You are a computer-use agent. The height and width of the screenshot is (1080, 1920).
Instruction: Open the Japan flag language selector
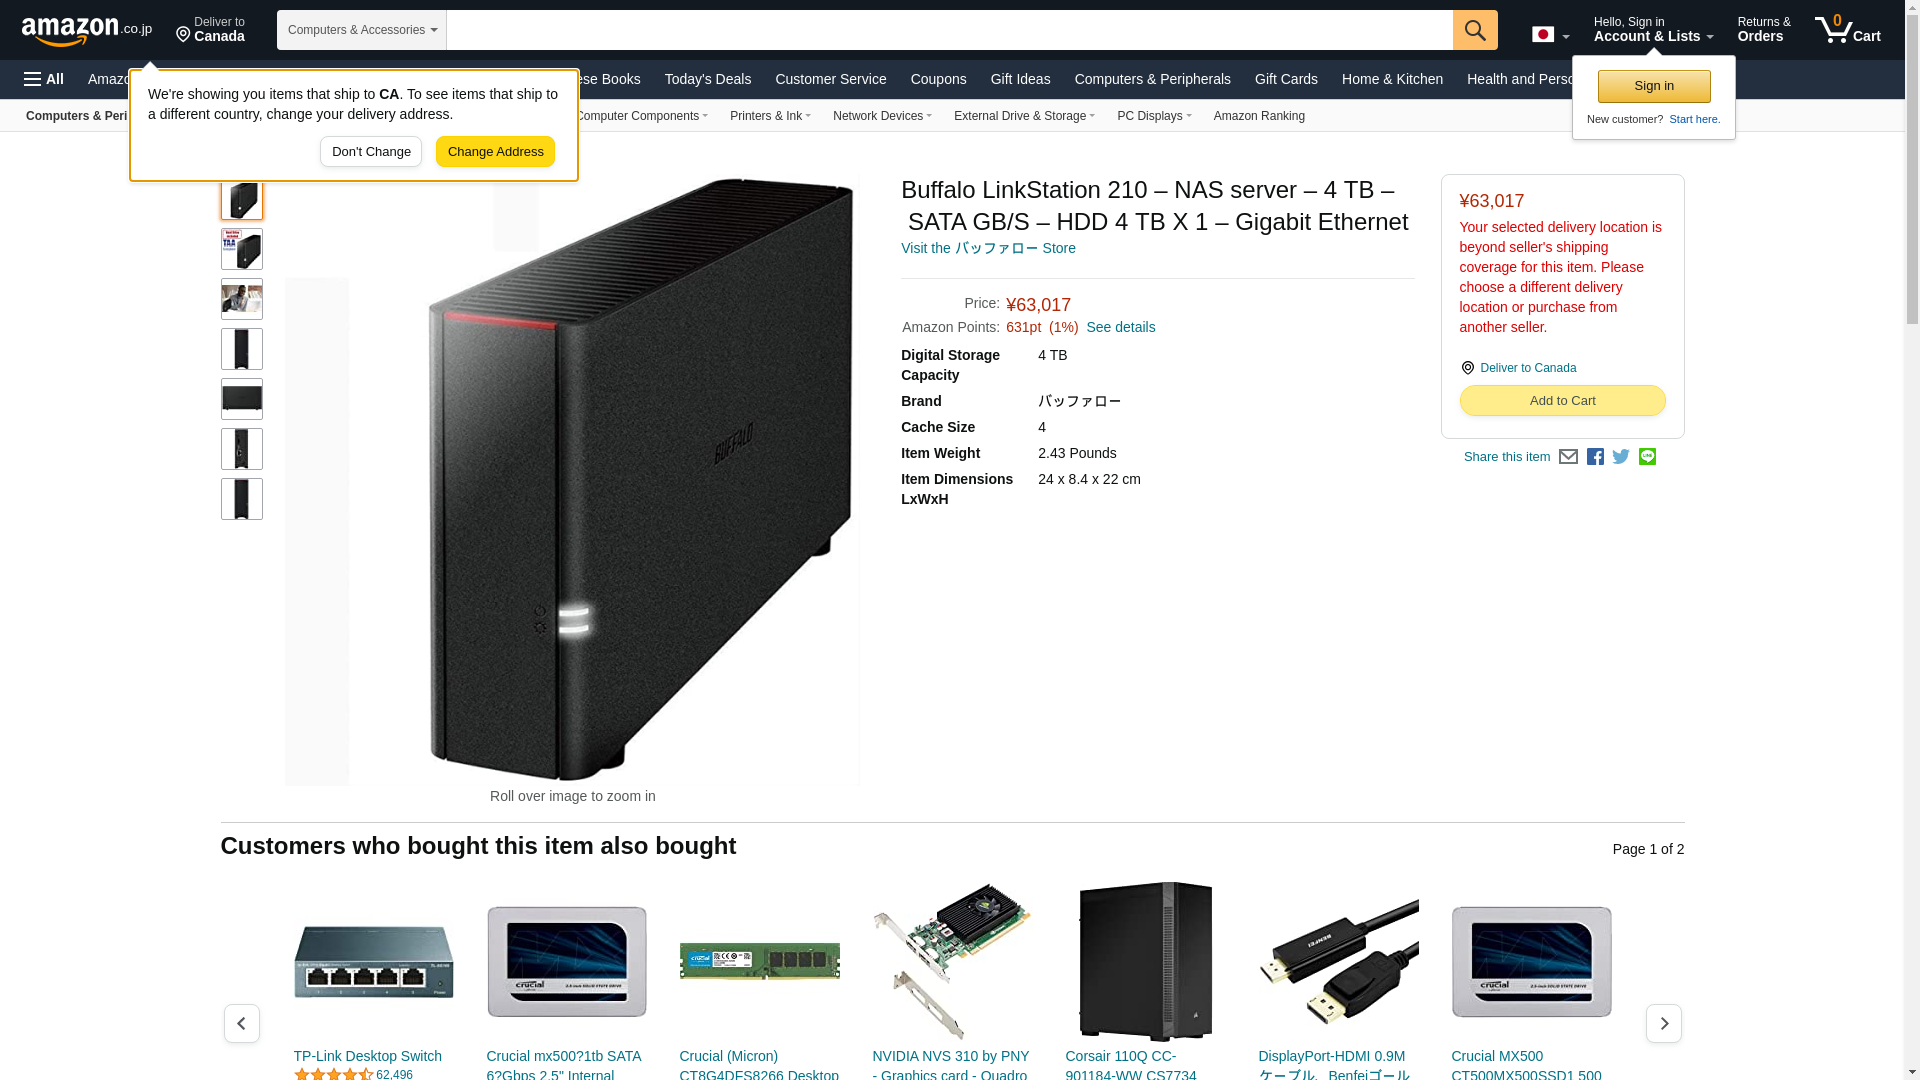(1550, 35)
